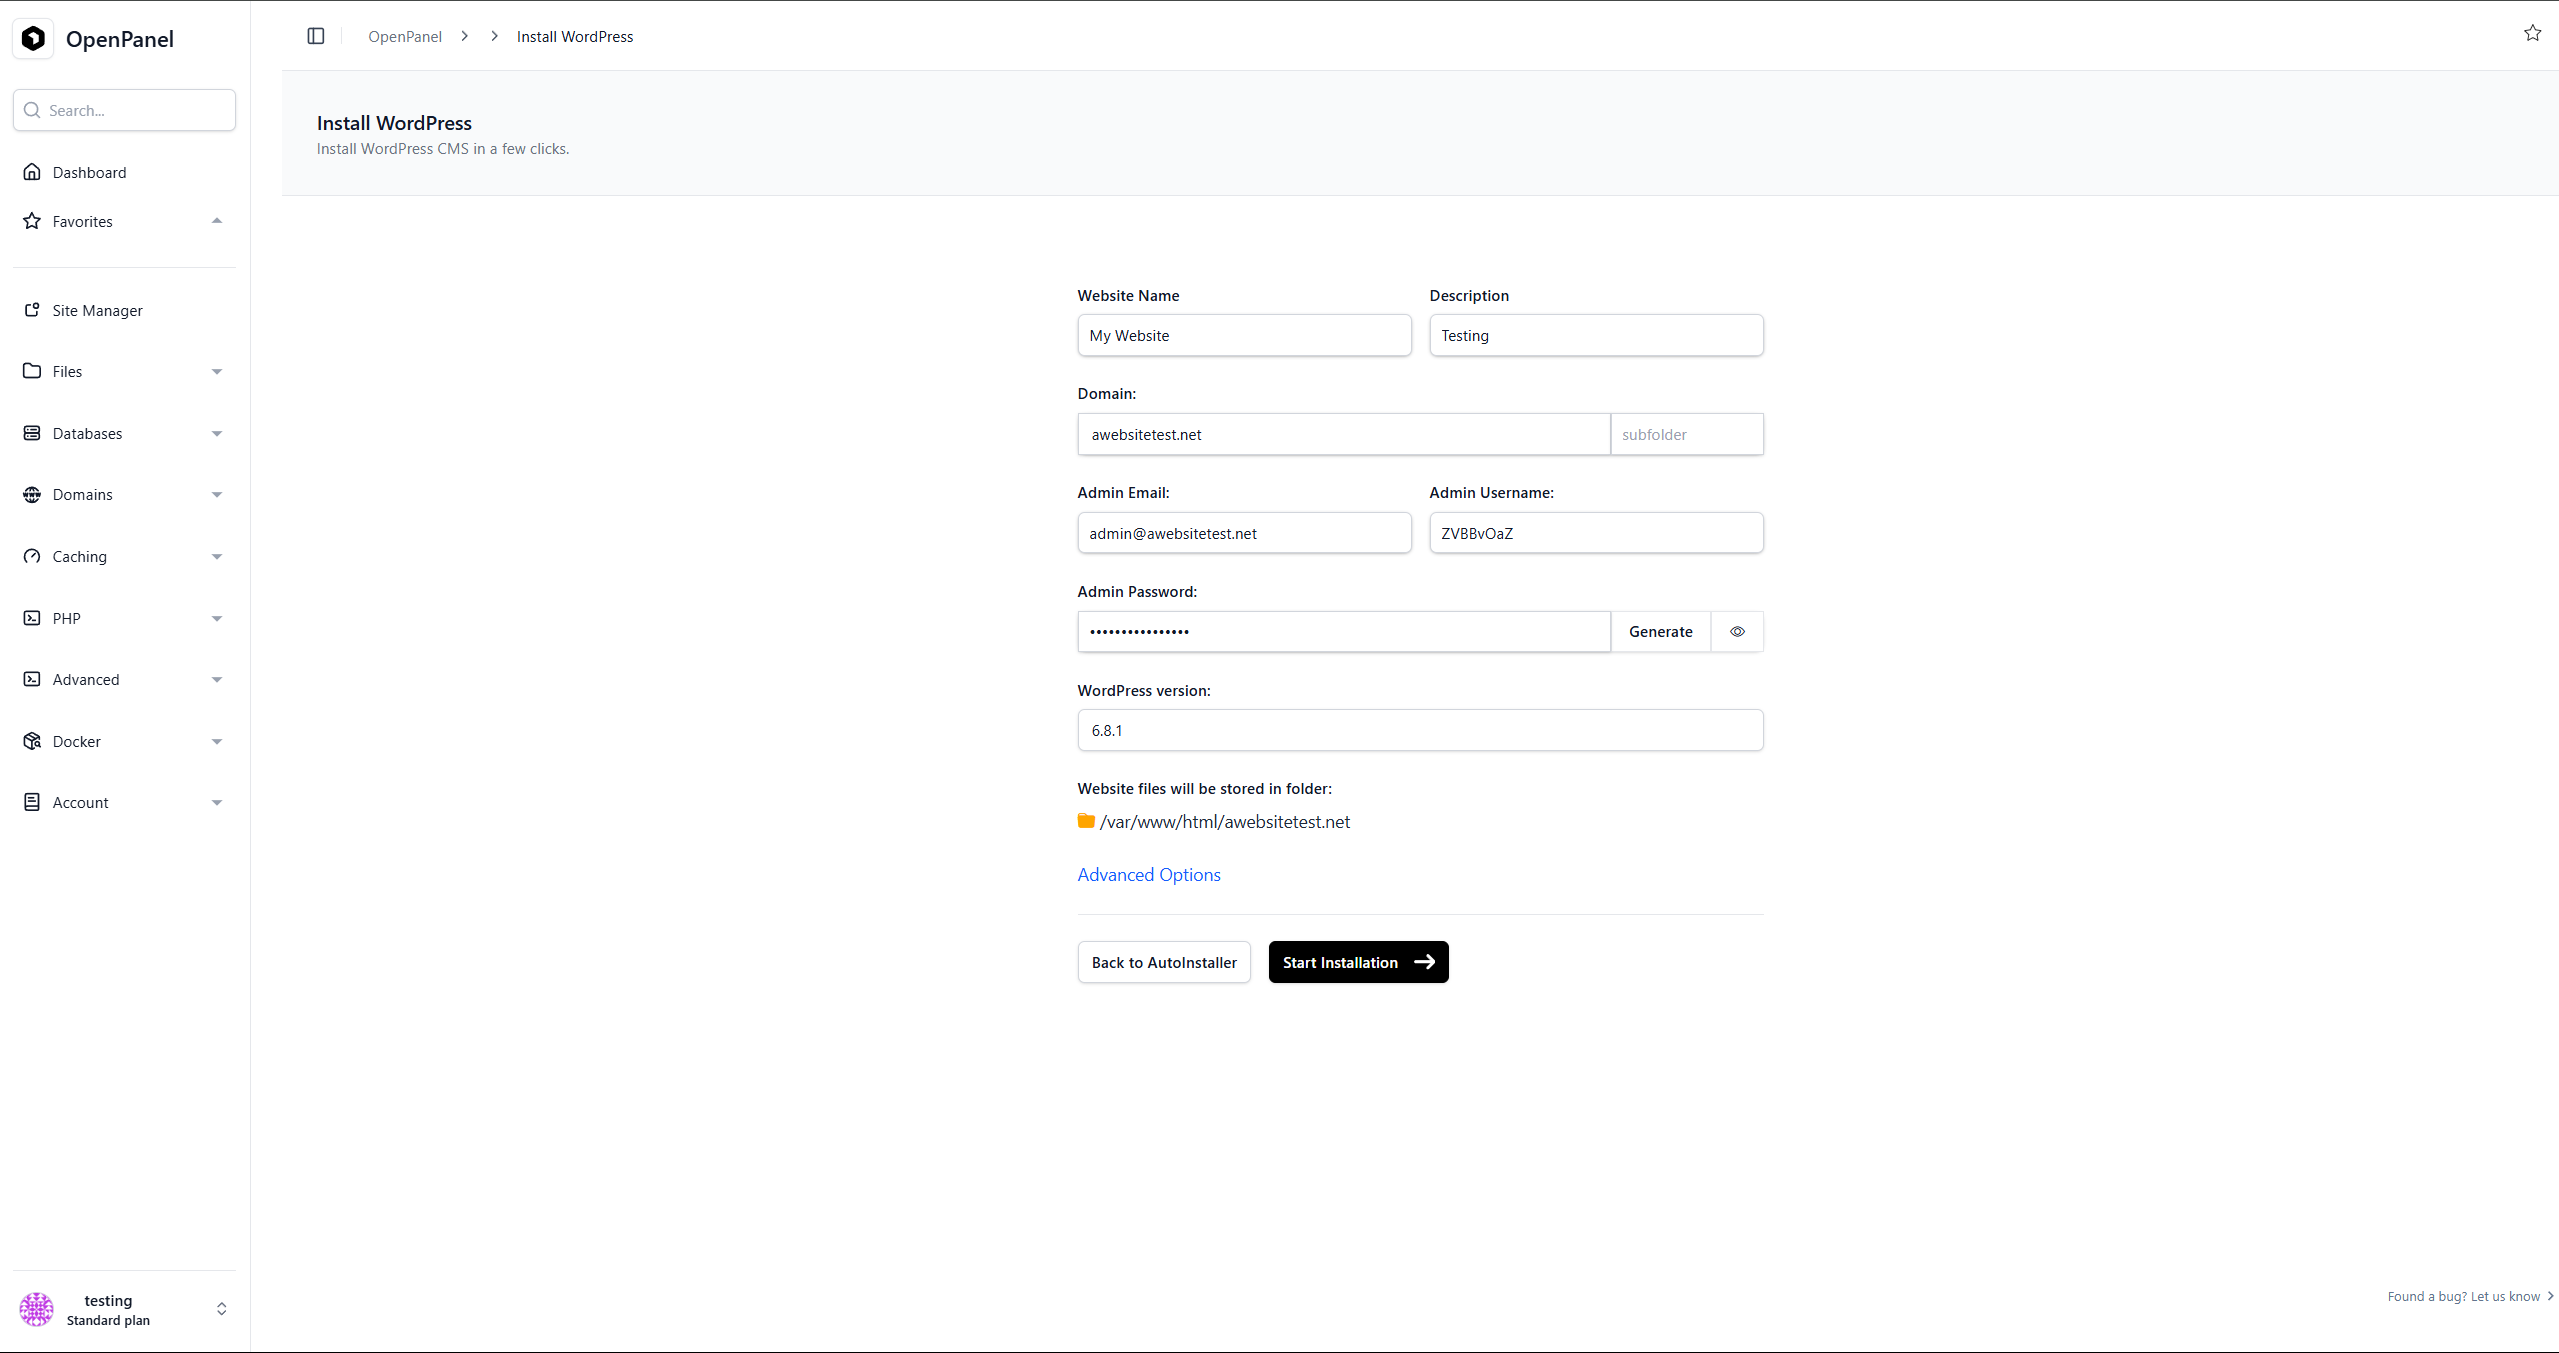Image resolution: width=2559 pixels, height=1353 pixels.
Task: Click Found a bug? Let us know
Action: coord(2469,1296)
